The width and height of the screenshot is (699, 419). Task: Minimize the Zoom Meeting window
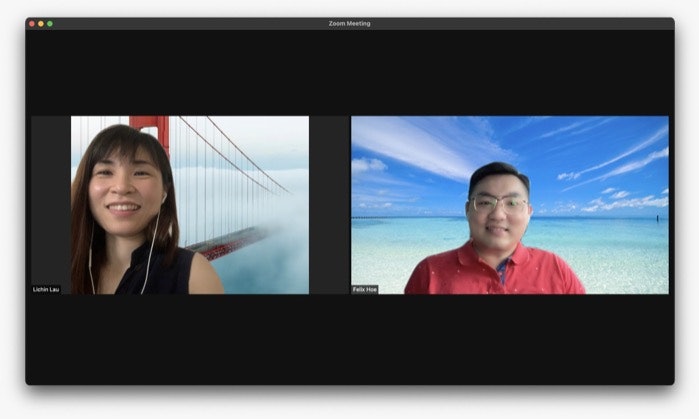pos(41,23)
